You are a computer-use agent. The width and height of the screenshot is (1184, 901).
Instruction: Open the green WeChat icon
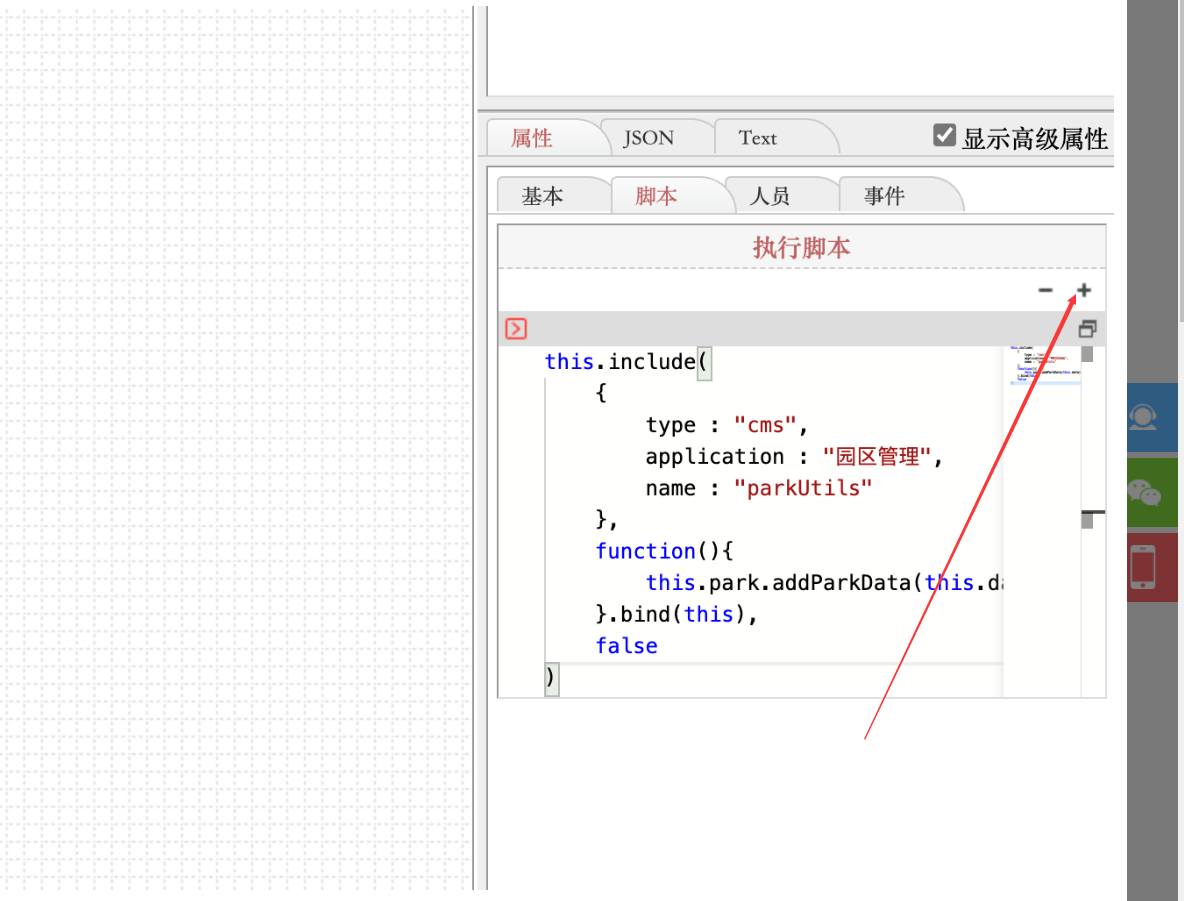(1144, 492)
